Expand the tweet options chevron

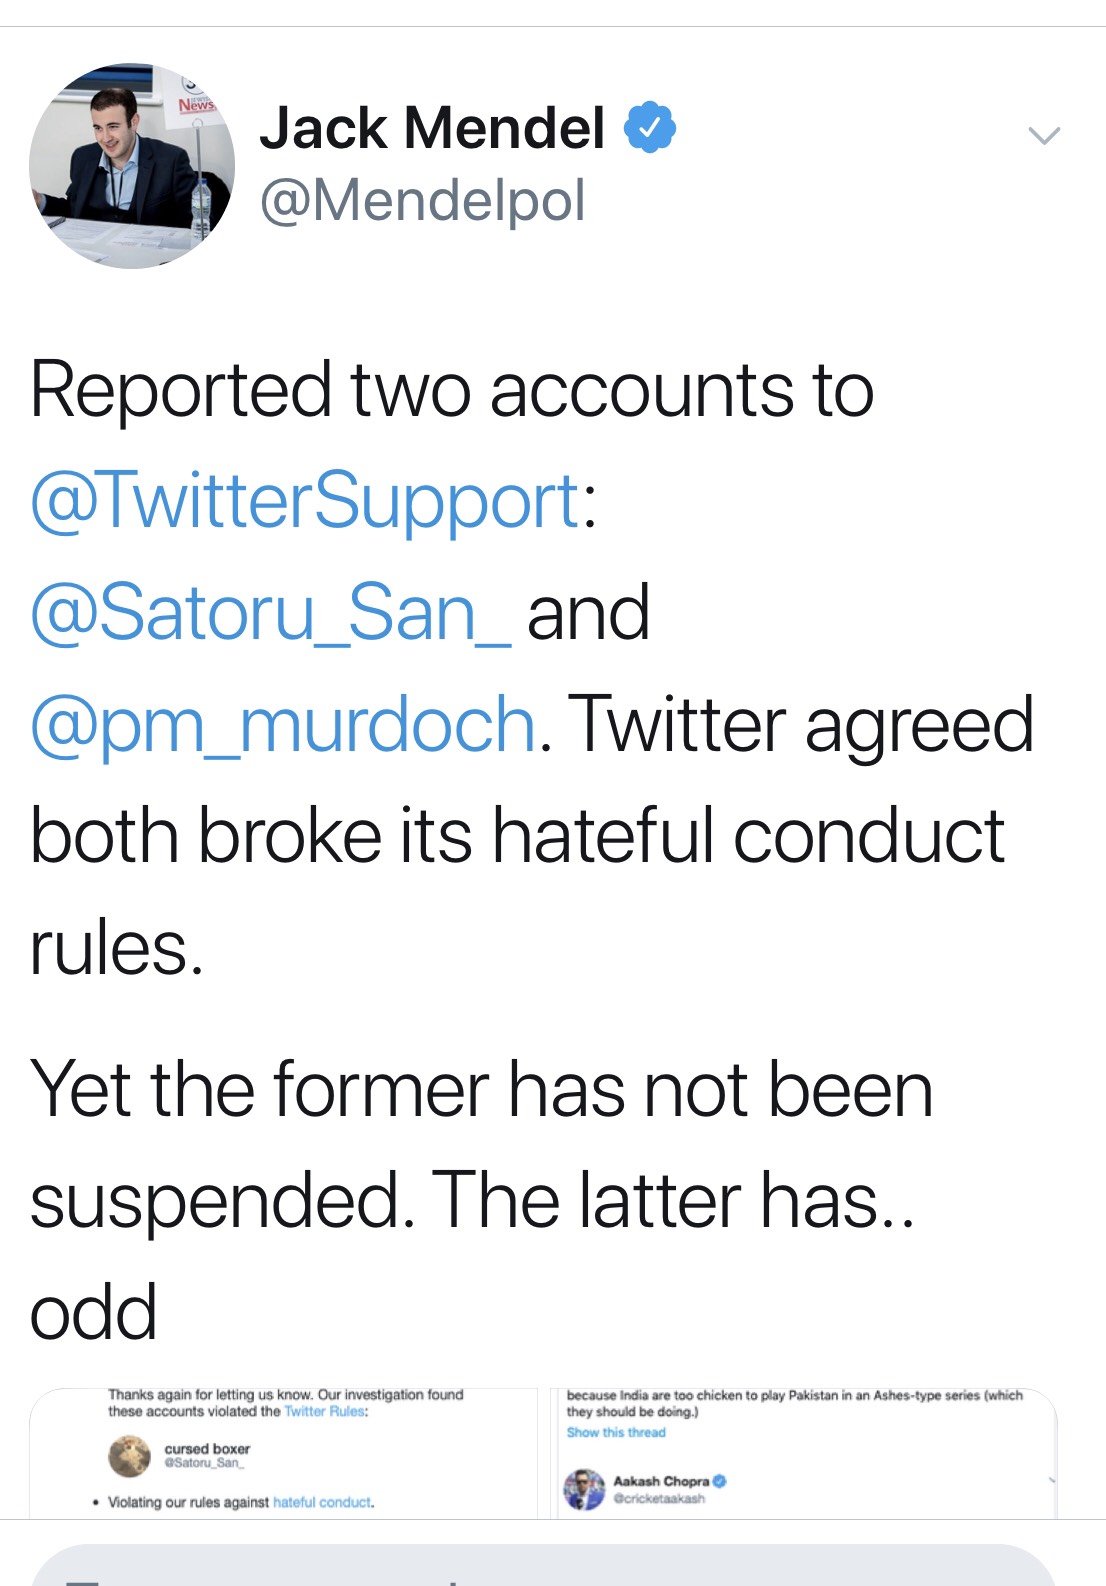[x=1043, y=135]
